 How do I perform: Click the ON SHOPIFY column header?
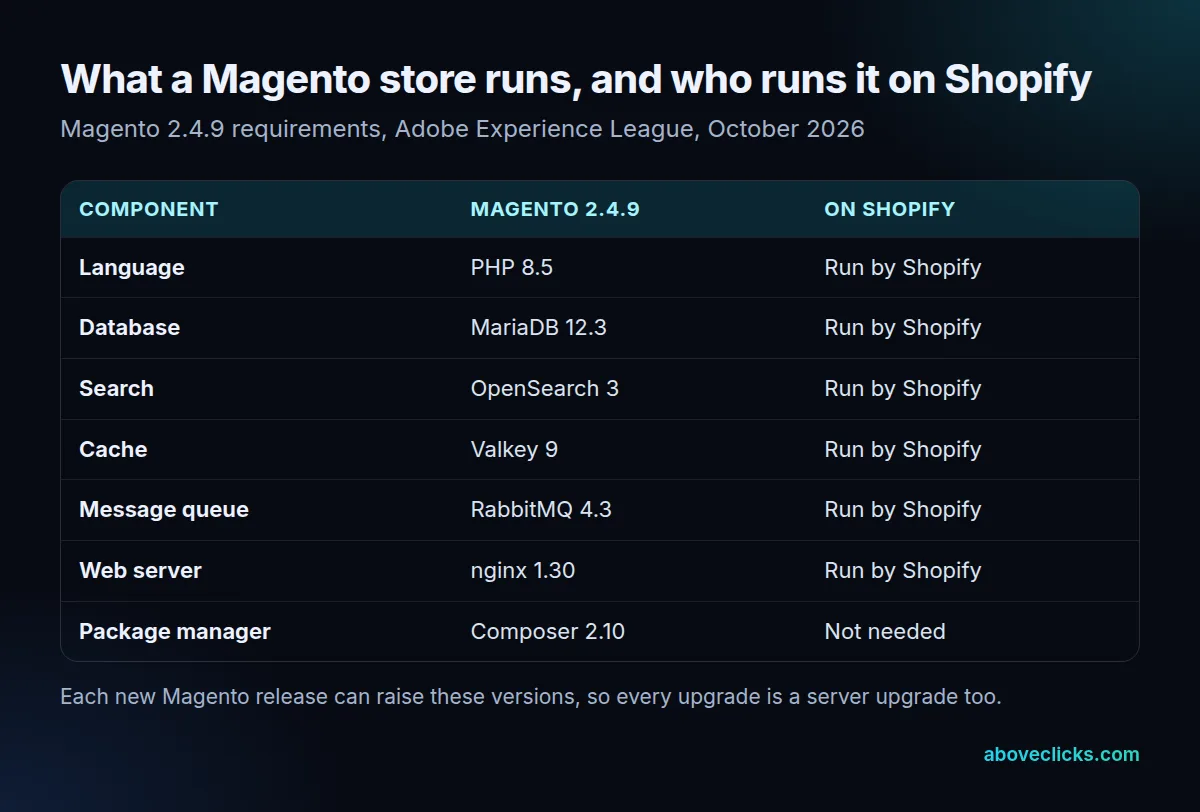click(889, 209)
